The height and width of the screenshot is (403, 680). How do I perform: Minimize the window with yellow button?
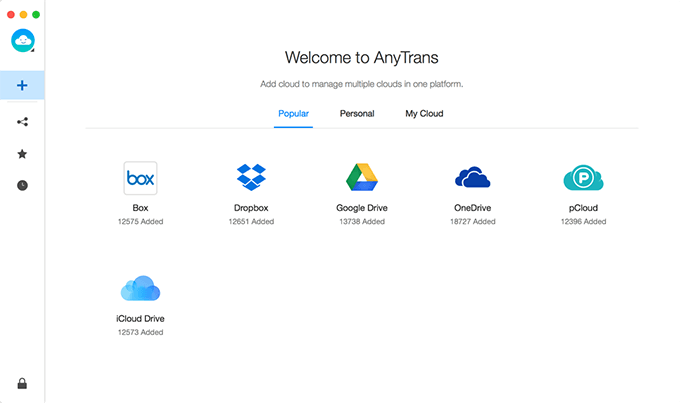coord(23,15)
